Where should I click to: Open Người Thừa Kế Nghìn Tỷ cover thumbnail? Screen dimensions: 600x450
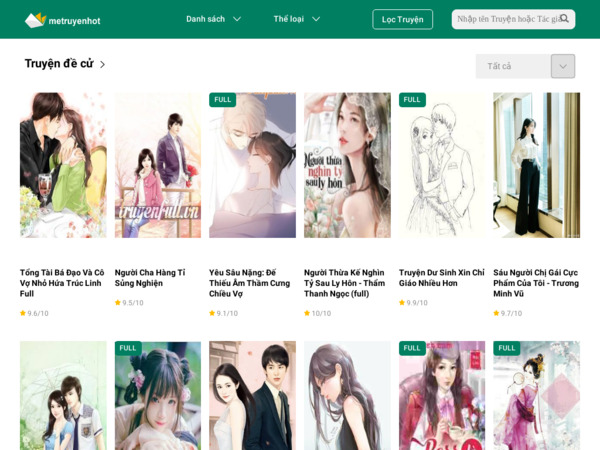347,165
